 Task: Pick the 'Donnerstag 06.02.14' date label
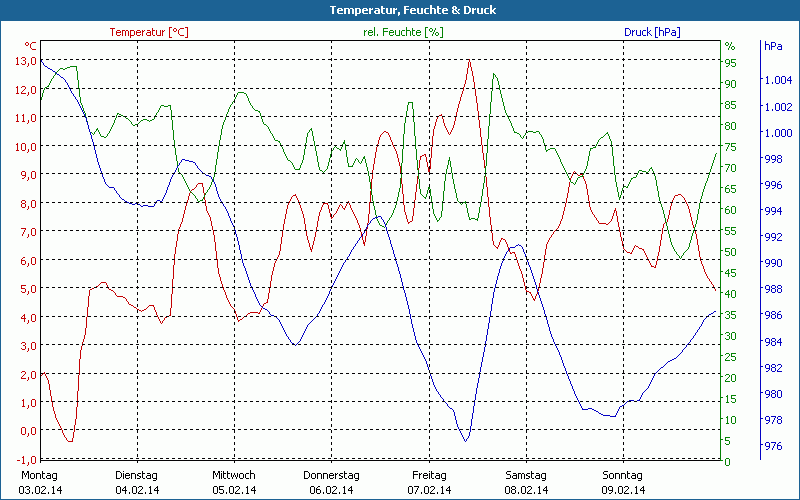click(x=331, y=482)
